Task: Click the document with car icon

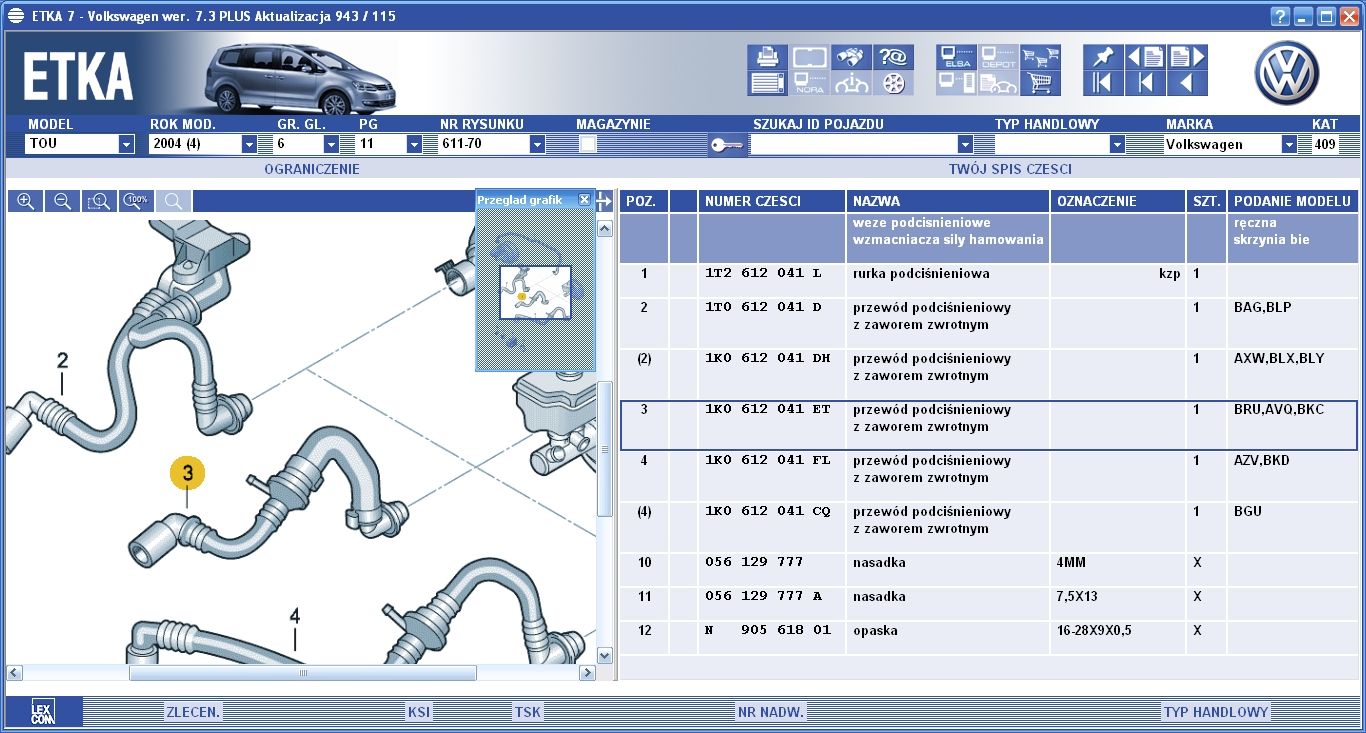Action: pyautogui.click(x=999, y=84)
